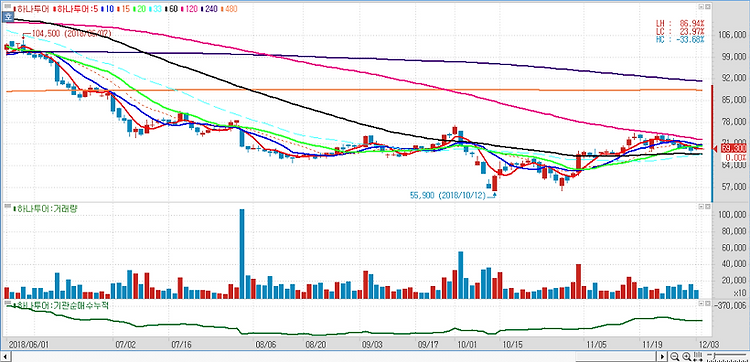
Task: Click the 99,000 price axis label
Action: pos(735,57)
